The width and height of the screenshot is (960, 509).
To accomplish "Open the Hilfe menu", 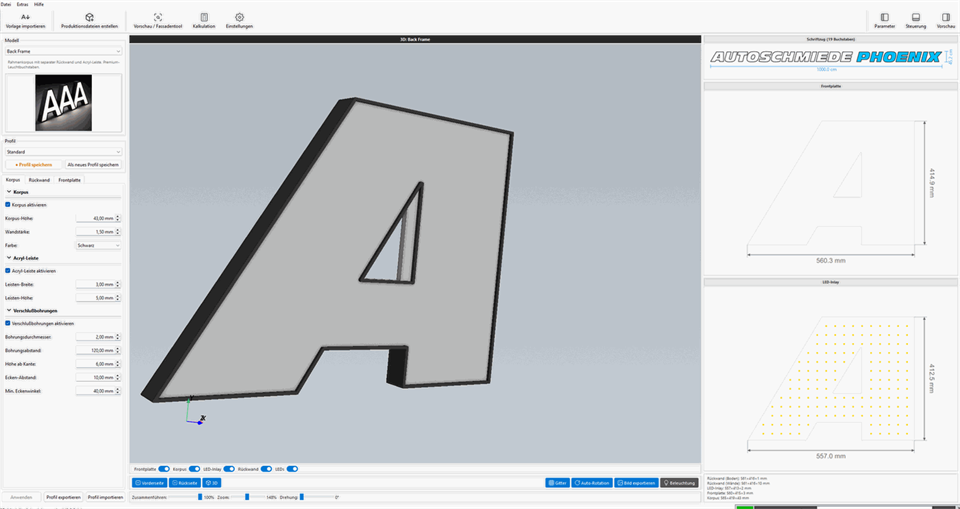I will (39, 4).
